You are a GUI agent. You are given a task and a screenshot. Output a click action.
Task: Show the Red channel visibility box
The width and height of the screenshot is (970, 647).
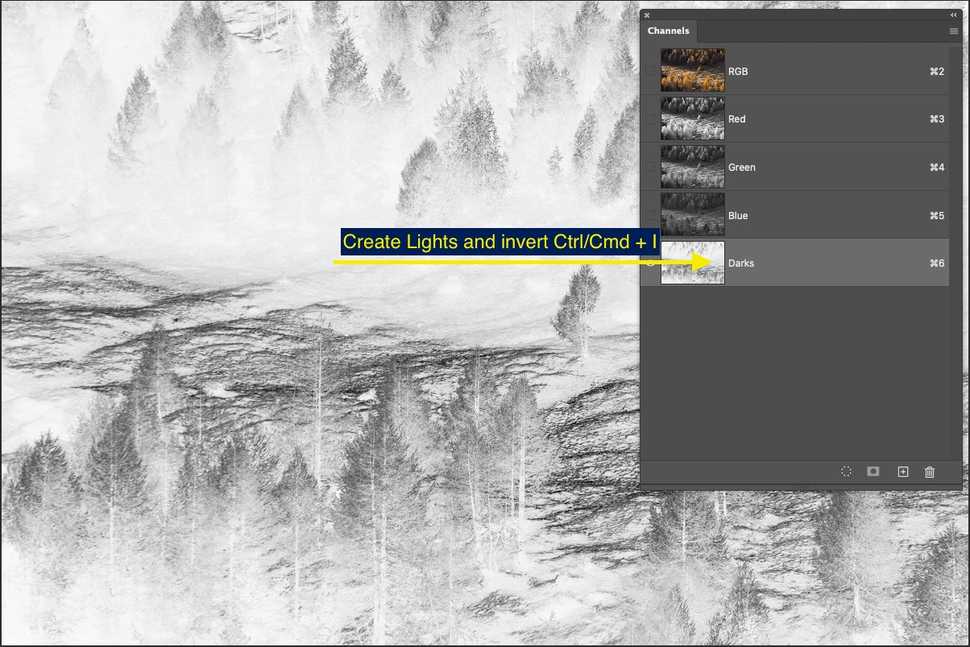[651, 119]
